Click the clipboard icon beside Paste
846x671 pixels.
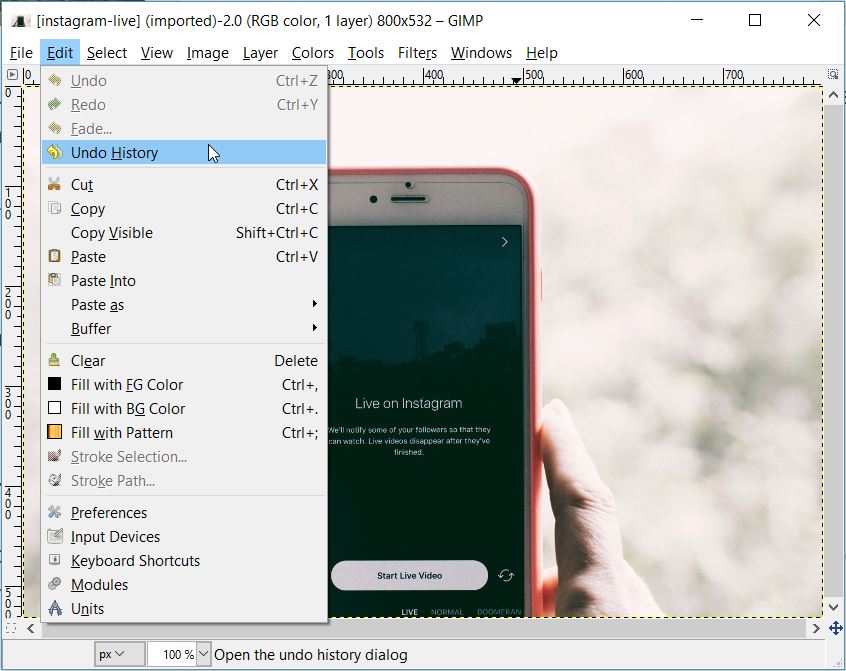pyautogui.click(x=54, y=256)
